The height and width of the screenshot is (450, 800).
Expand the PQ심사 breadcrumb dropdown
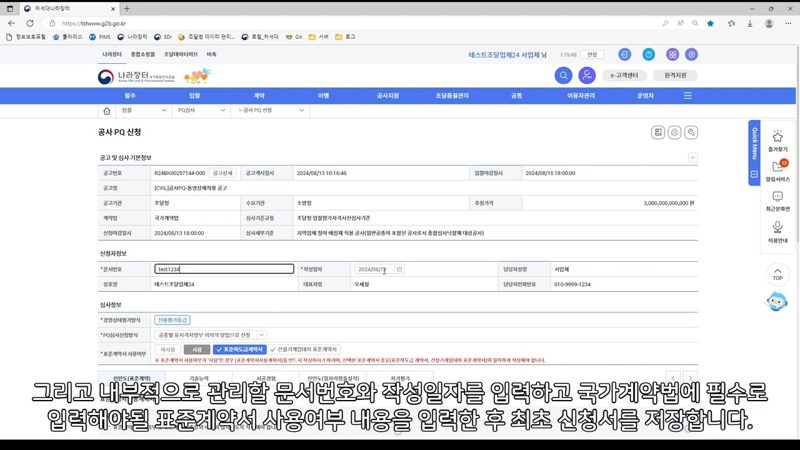(201, 110)
